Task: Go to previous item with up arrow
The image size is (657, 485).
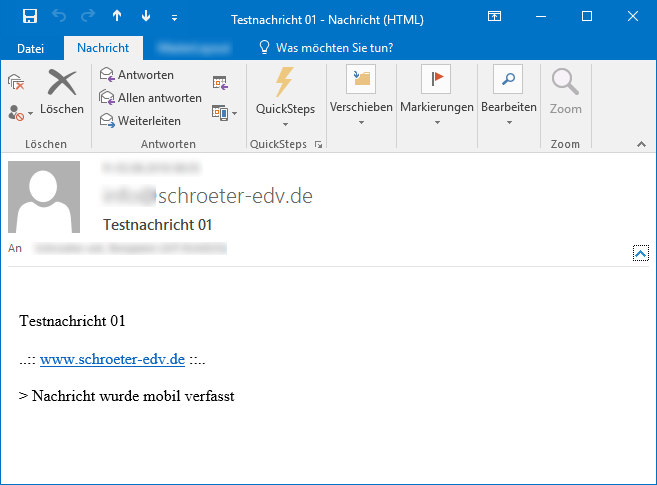Action: pos(117,17)
